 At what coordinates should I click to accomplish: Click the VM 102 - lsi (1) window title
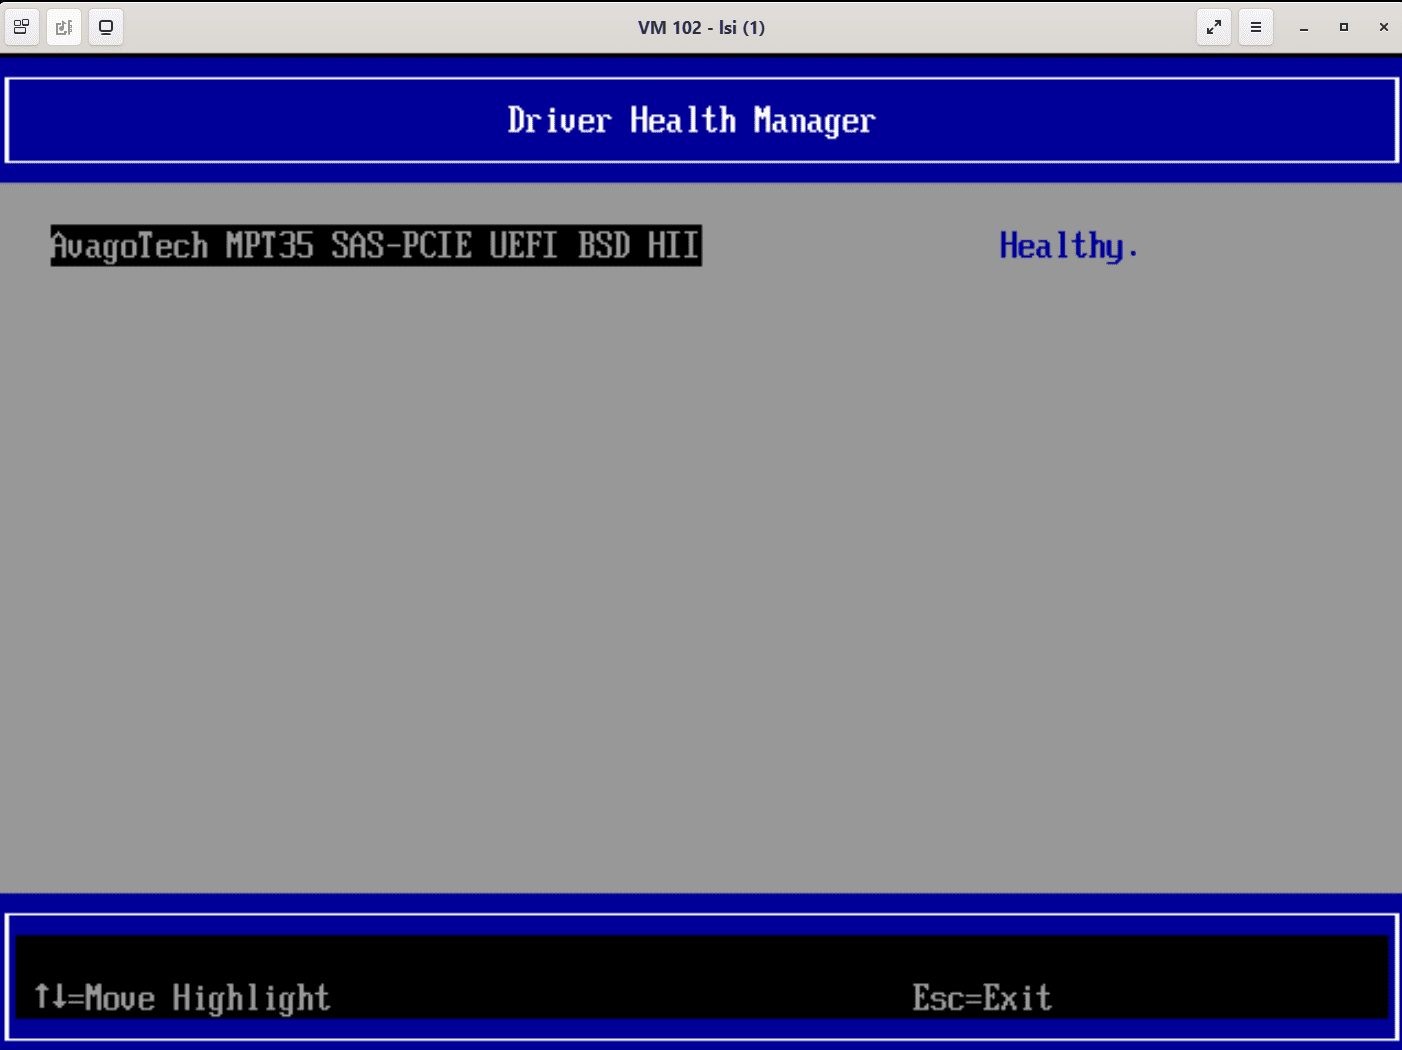[x=701, y=27]
